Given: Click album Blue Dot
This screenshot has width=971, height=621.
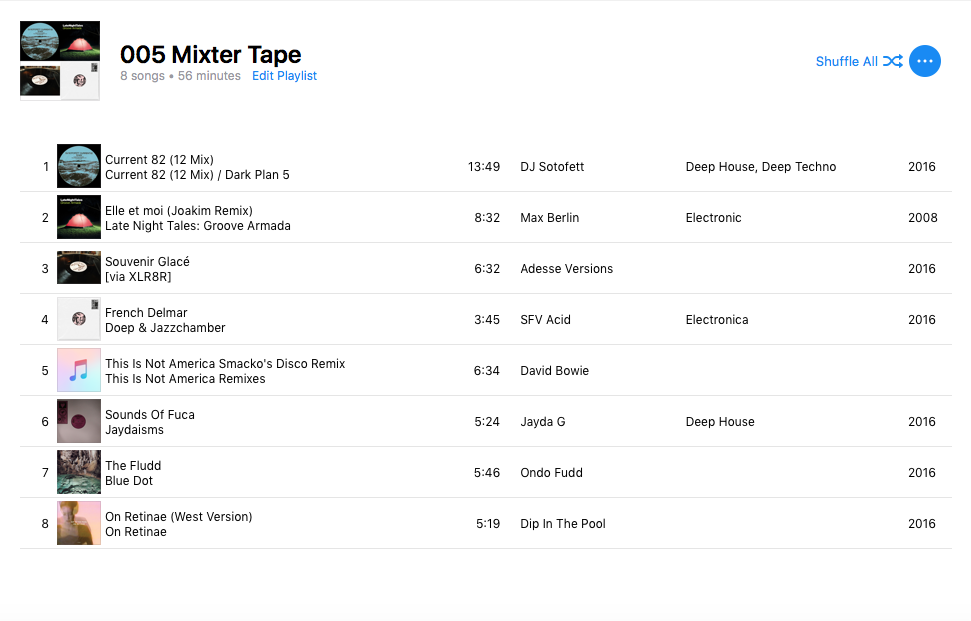Looking at the screenshot, I should (x=129, y=480).
